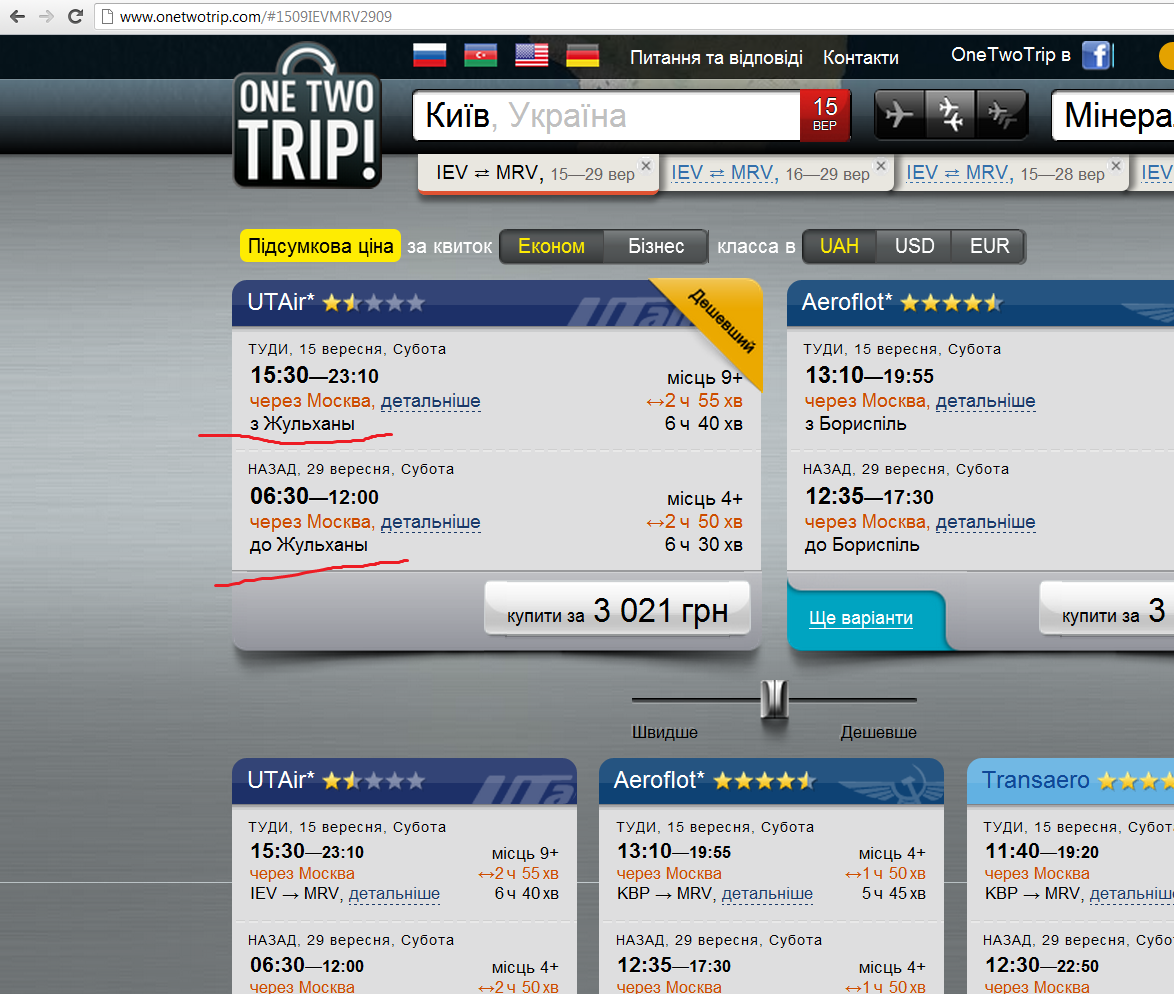Open the Facebook icon link
The image size is (1174, 994).
[1096, 55]
